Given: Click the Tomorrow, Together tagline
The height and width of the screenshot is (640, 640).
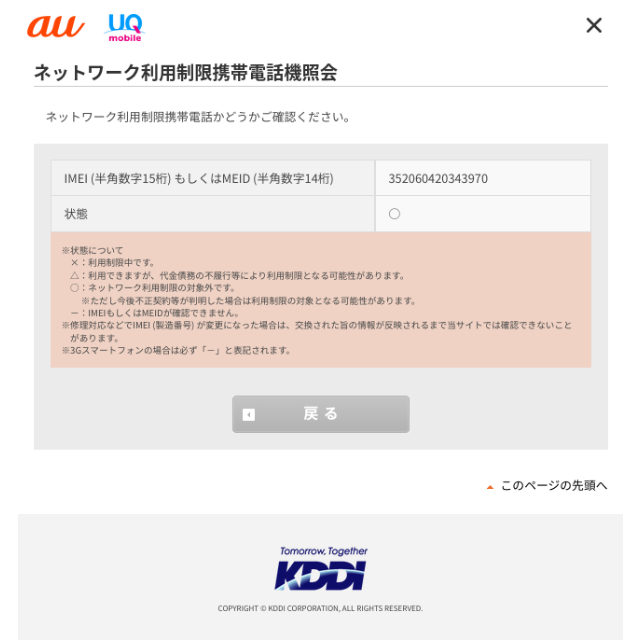Looking at the screenshot, I should [x=324, y=551].
